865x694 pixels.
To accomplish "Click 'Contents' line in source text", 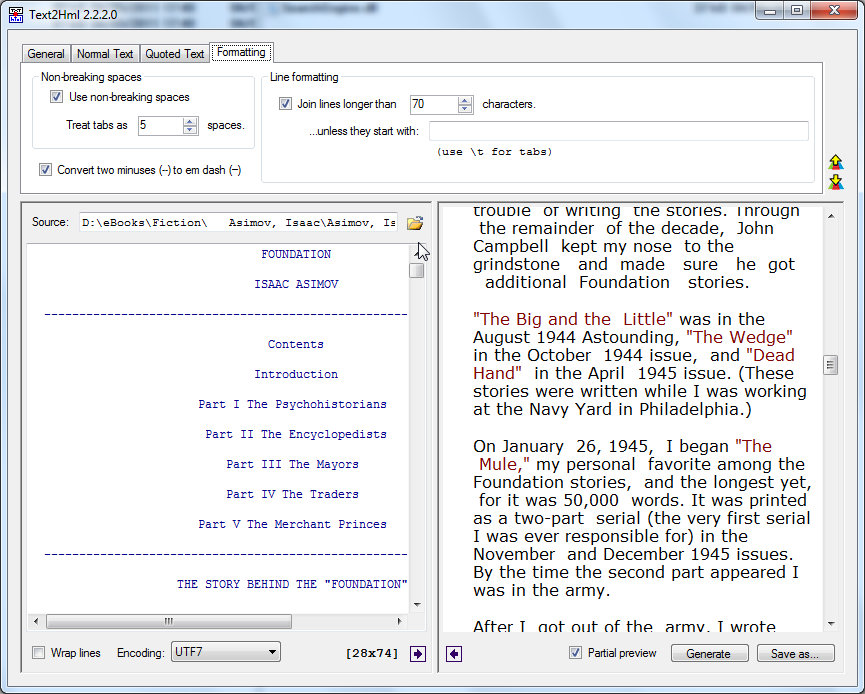I will click(x=296, y=344).
